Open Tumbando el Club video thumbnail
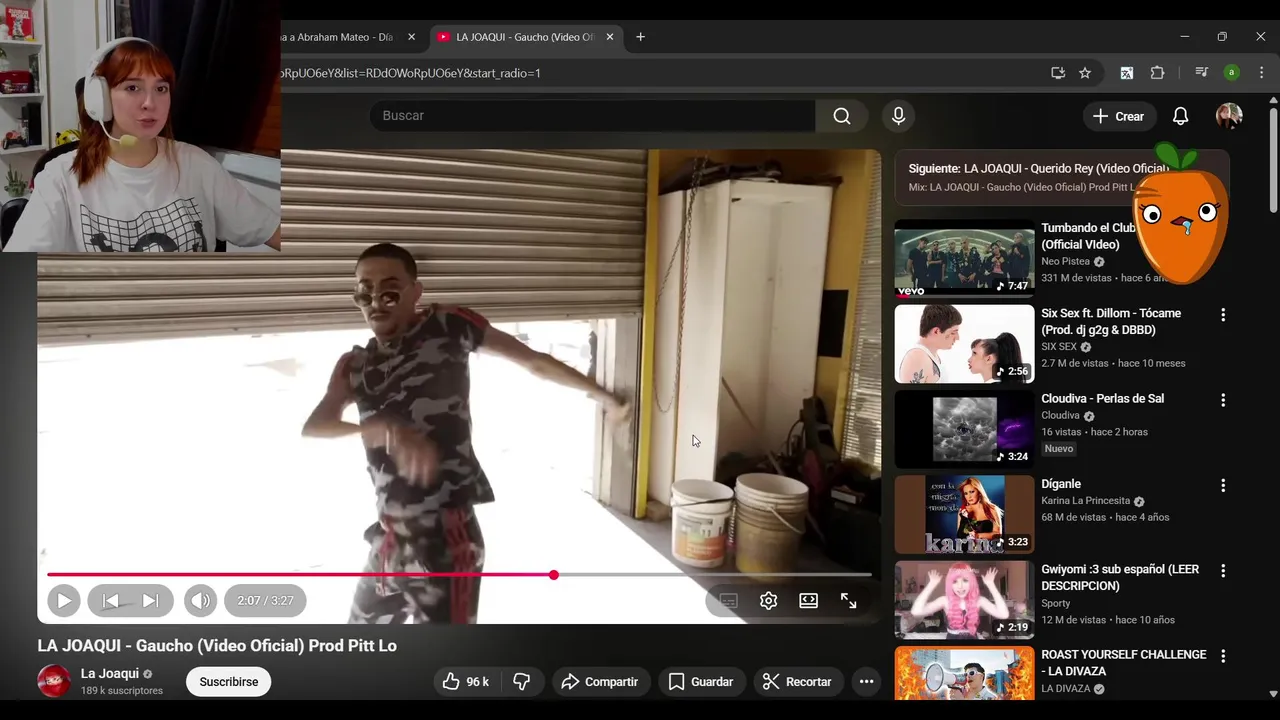 [964, 258]
